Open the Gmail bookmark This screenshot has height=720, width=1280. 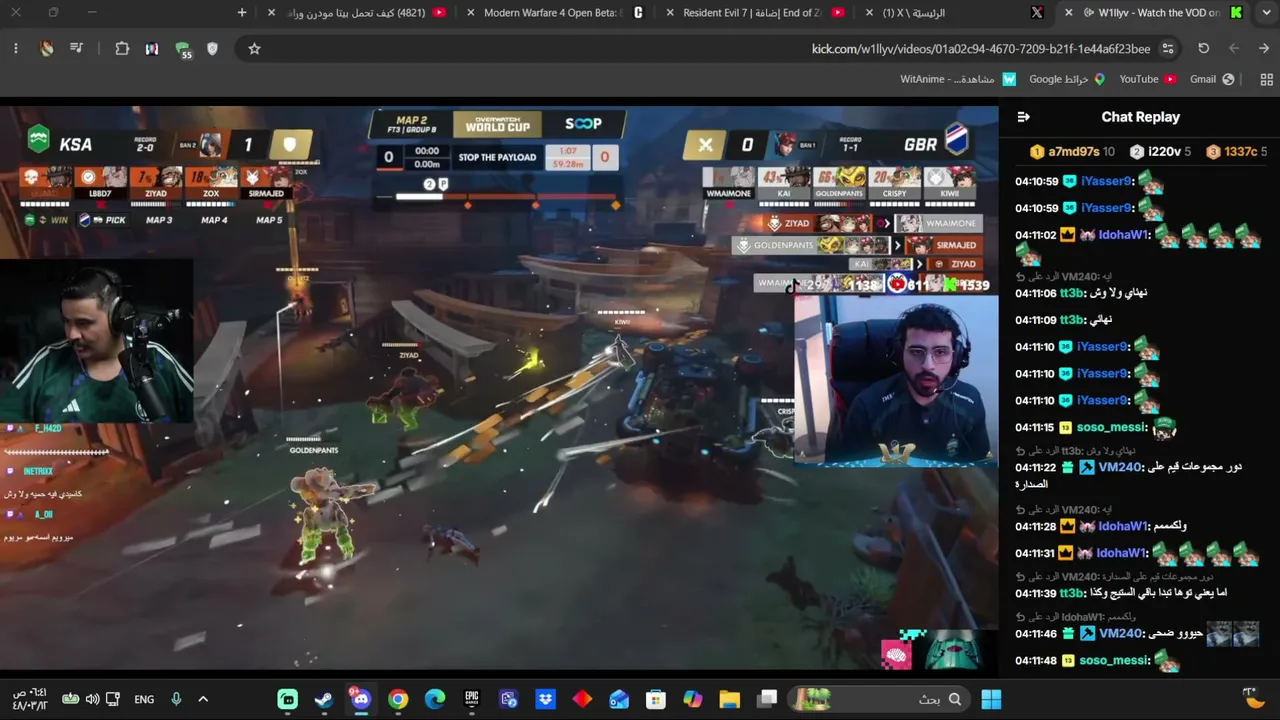coord(1211,79)
